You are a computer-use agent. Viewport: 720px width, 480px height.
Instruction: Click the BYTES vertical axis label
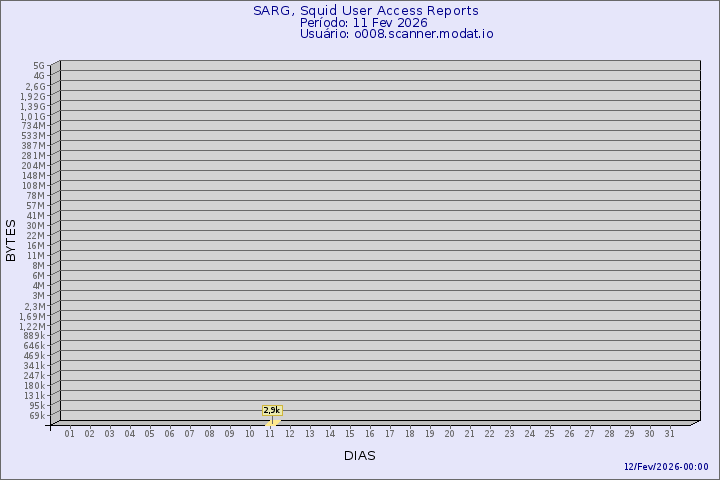coord(11,240)
